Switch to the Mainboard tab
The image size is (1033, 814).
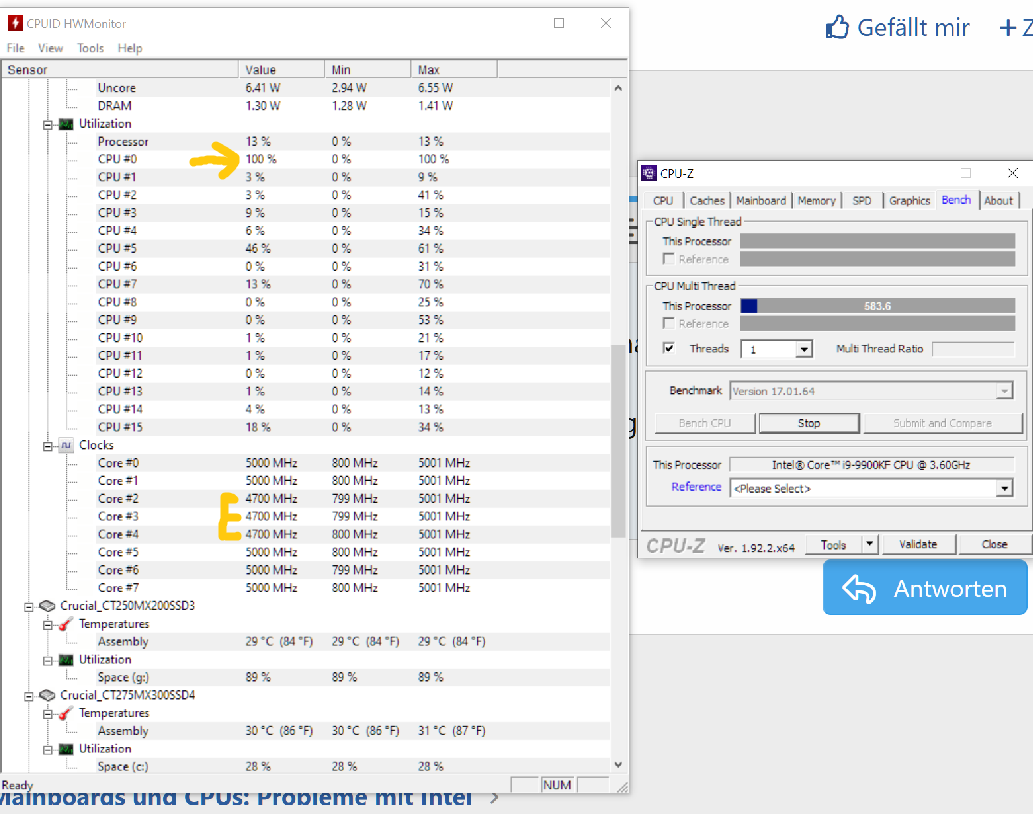coord(761,200)
